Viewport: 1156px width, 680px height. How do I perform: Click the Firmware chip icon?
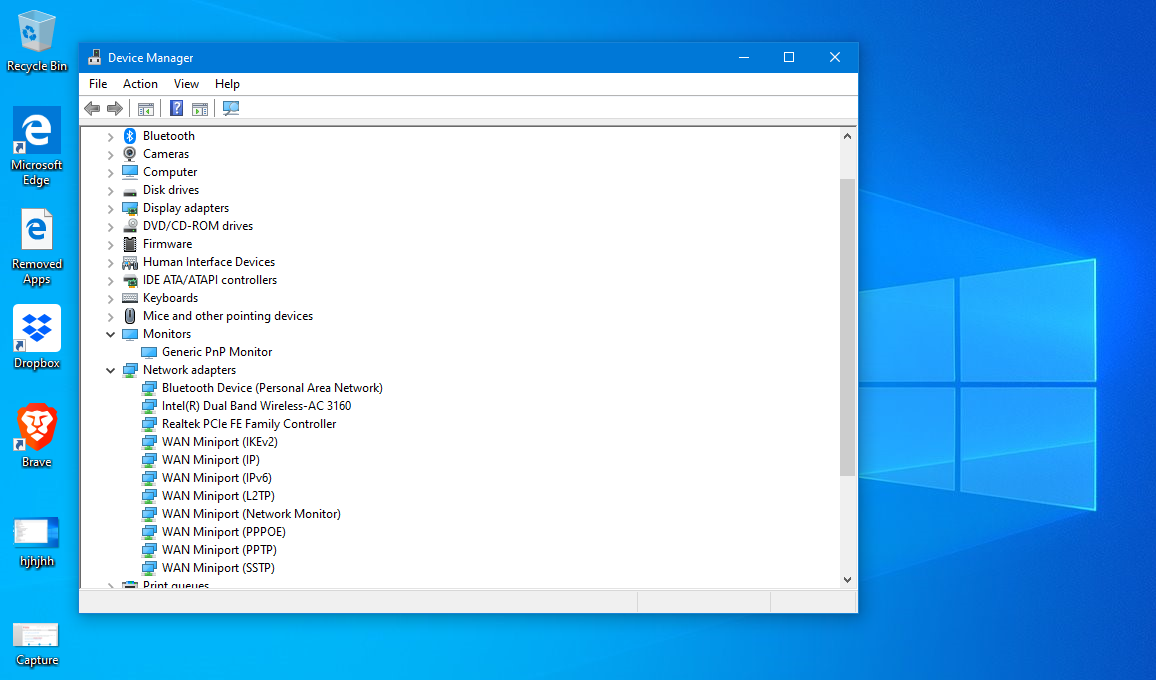coord(130,244)
